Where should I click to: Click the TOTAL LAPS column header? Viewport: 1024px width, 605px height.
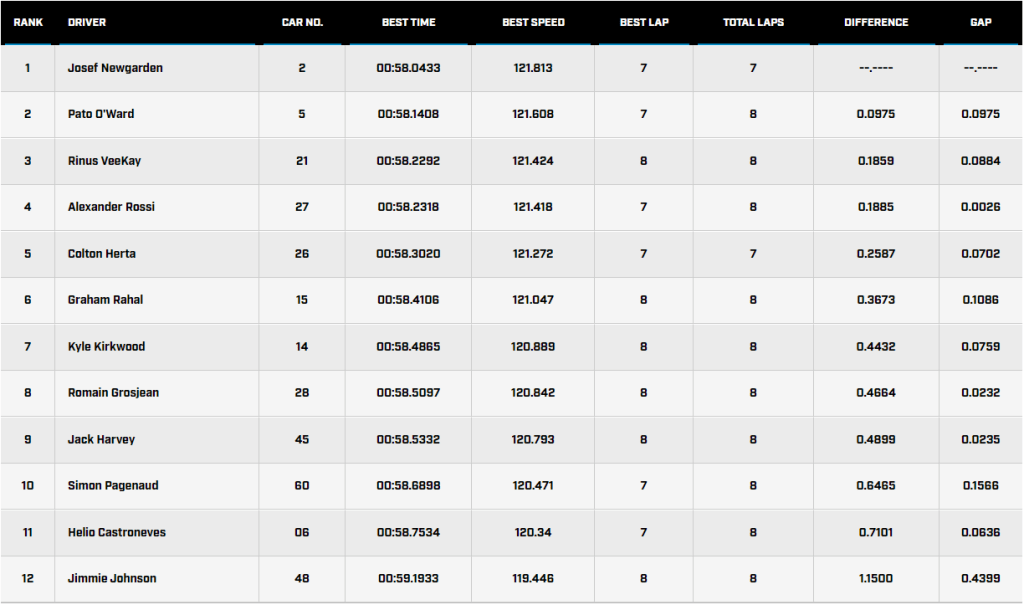pyautogui.click(x=753, y=22)
